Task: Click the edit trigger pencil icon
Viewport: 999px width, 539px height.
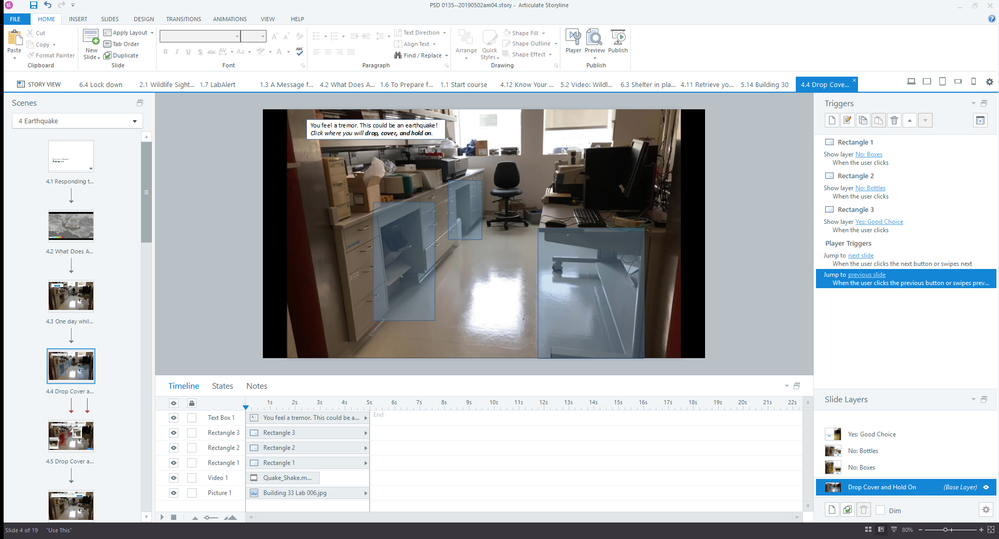Action: click(846, 121)
